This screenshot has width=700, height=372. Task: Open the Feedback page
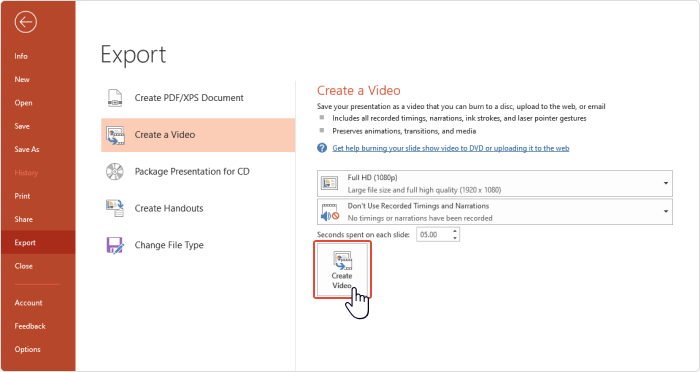click(30, 326)
